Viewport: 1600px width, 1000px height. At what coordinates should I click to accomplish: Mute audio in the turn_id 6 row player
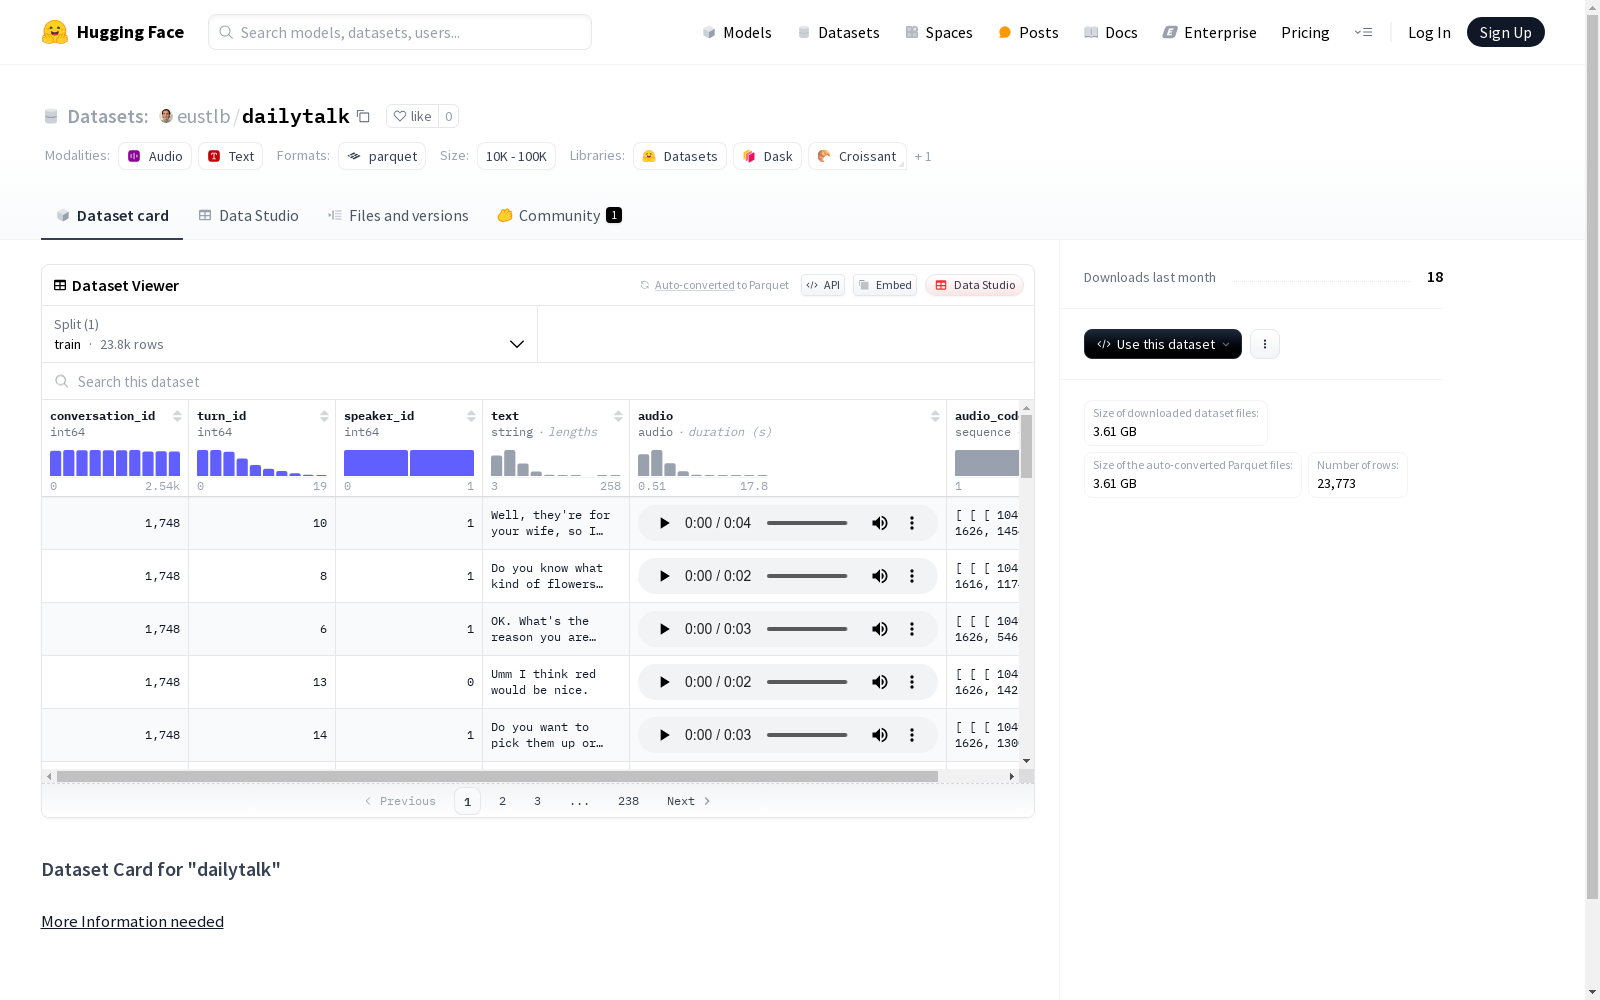[x=880, y=629]
